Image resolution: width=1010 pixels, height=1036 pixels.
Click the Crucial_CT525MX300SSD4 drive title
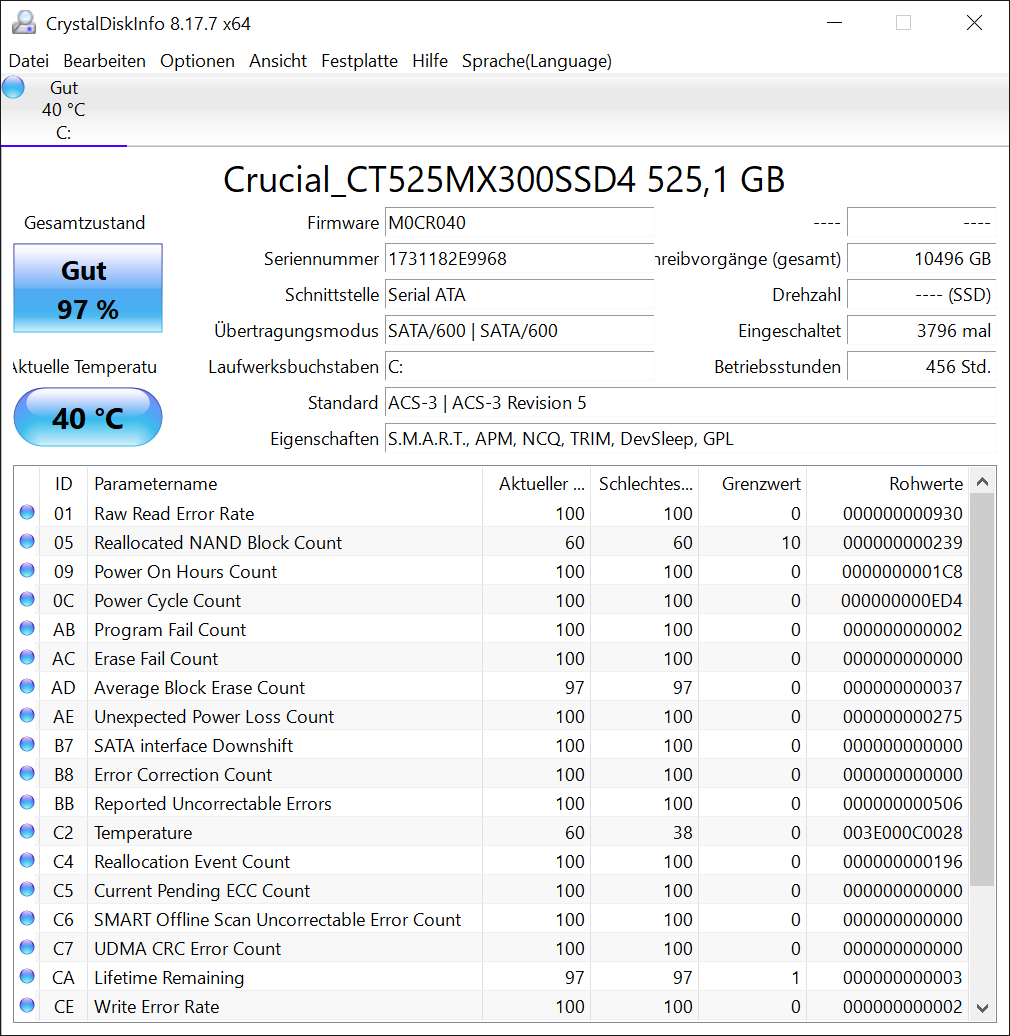[504, 180]
